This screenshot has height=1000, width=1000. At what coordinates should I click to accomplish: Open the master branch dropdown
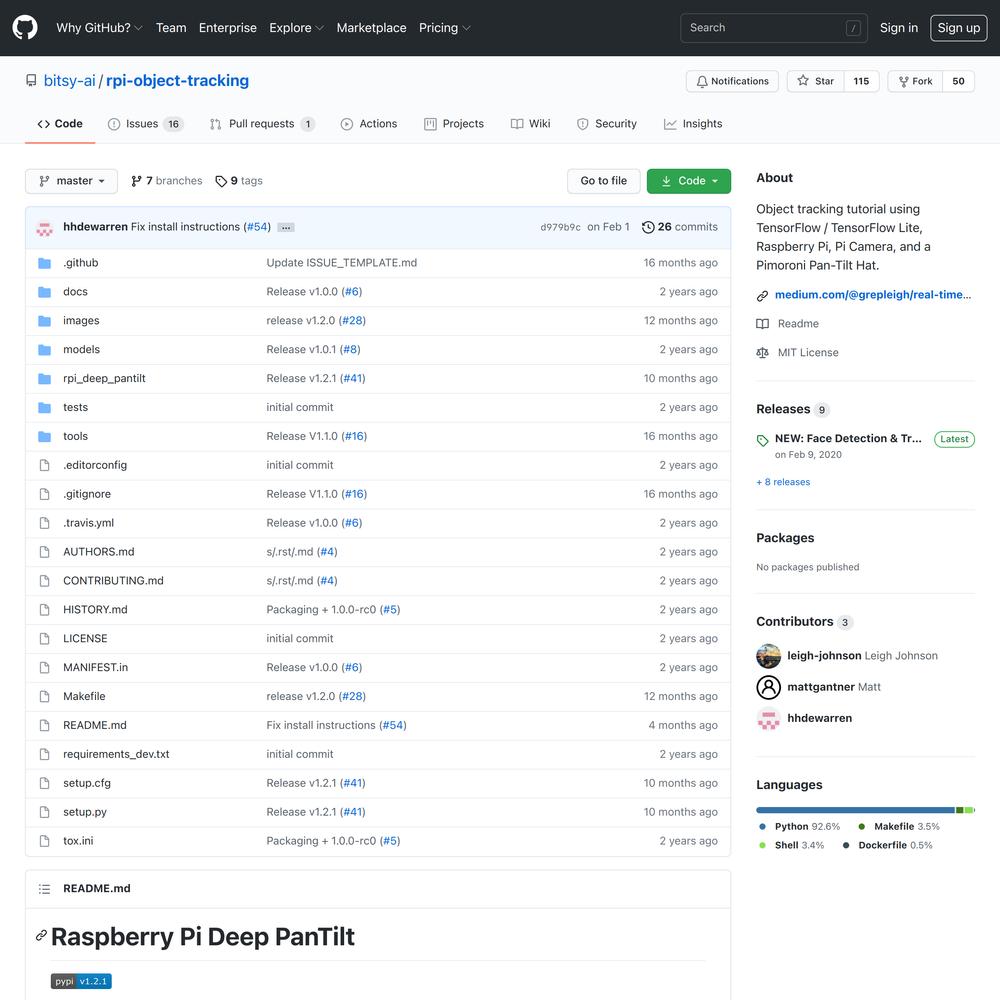(71, 181)
